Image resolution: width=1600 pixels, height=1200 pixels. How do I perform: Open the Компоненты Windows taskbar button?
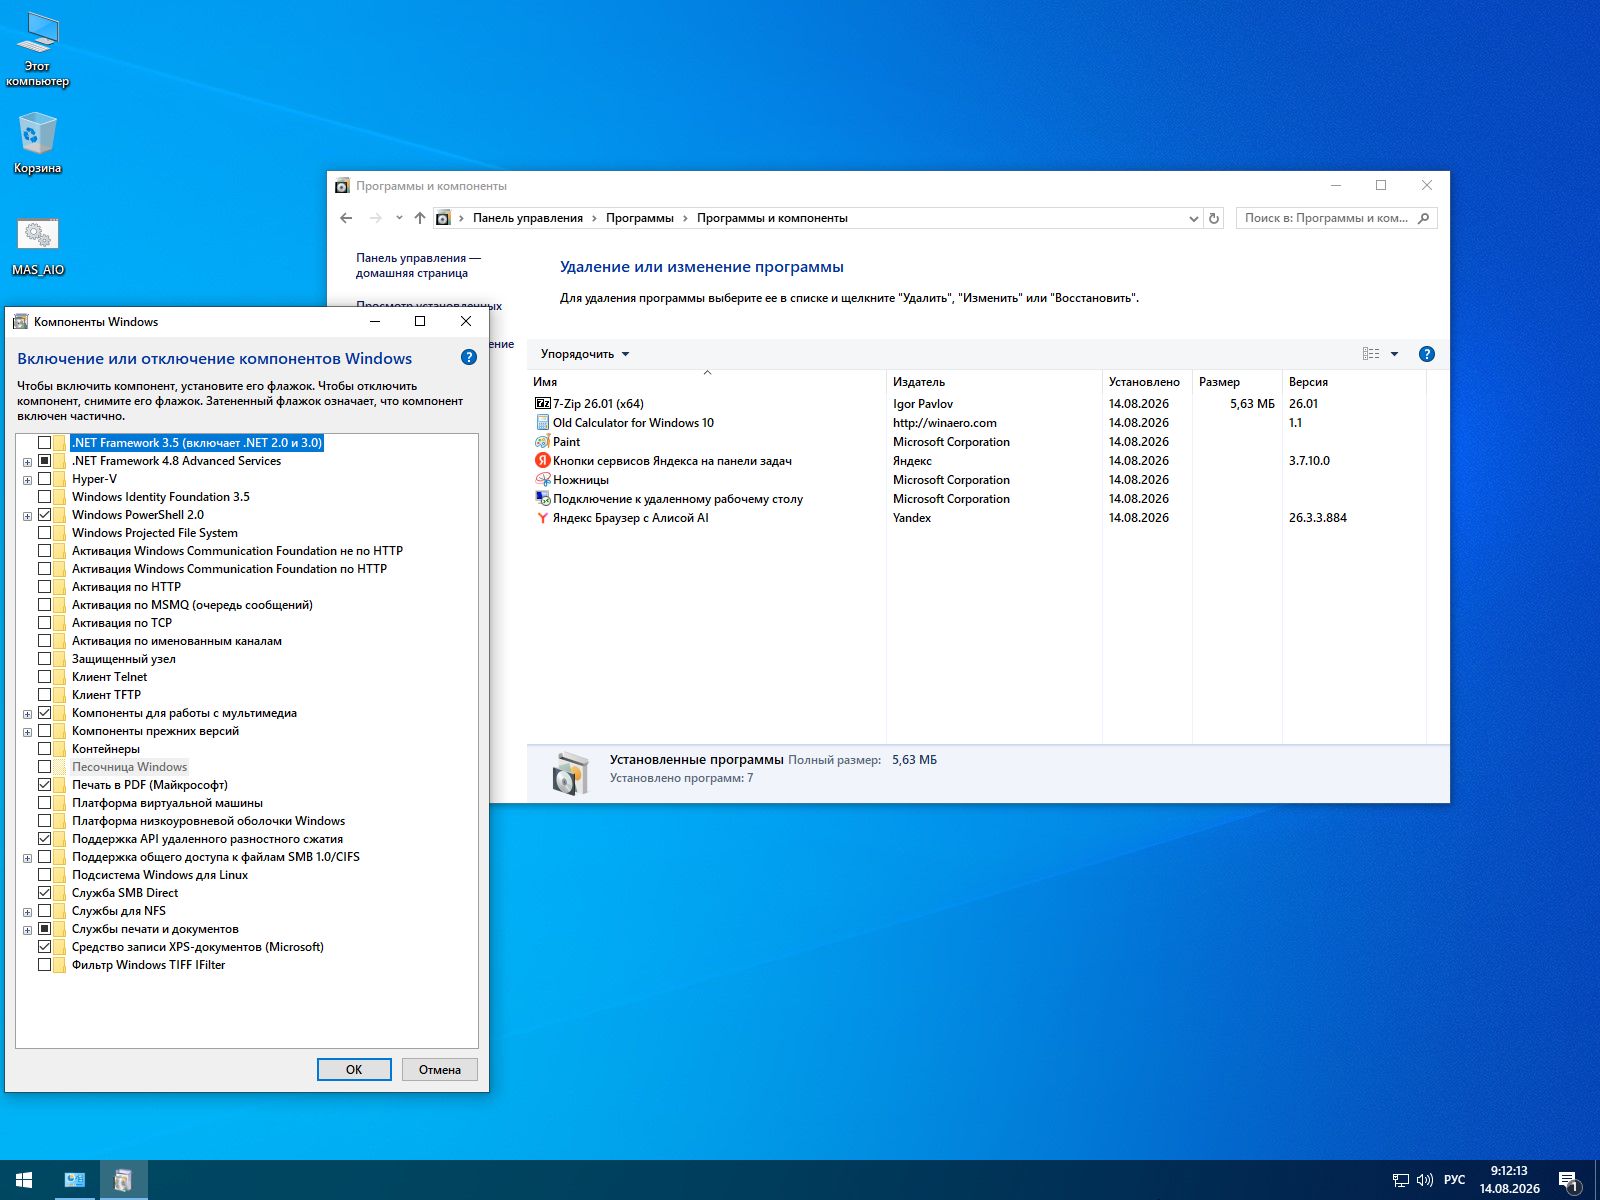(123, 1180)
